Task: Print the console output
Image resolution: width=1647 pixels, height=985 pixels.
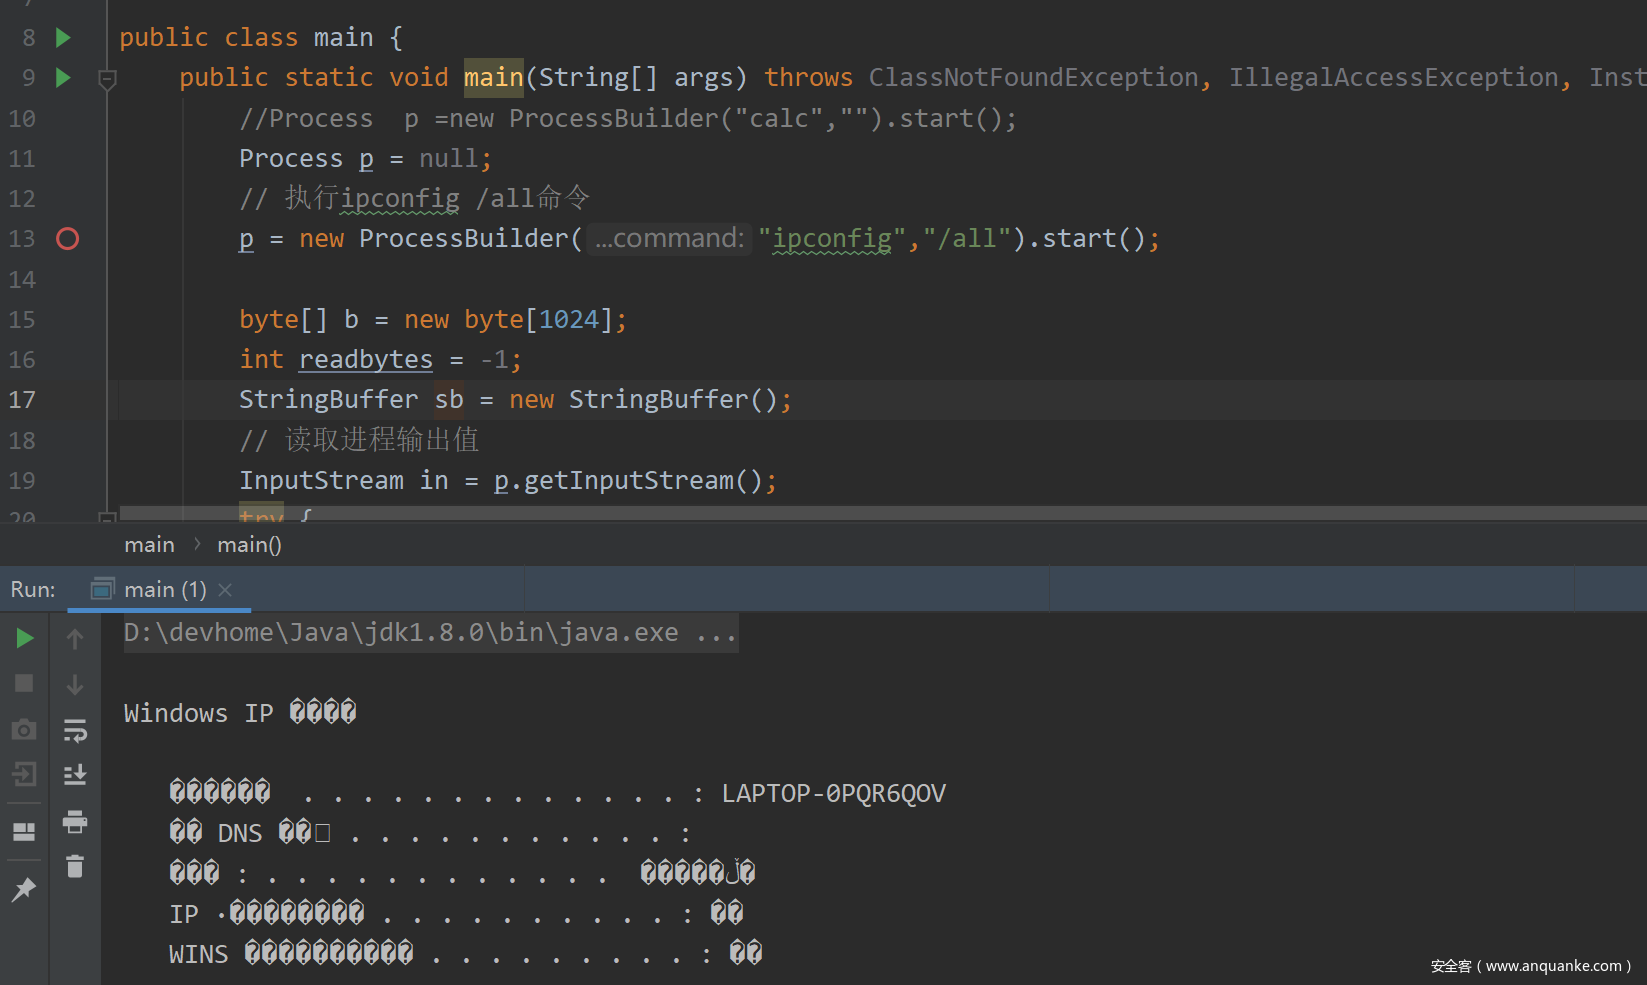Action: click(x=75, y=822)
